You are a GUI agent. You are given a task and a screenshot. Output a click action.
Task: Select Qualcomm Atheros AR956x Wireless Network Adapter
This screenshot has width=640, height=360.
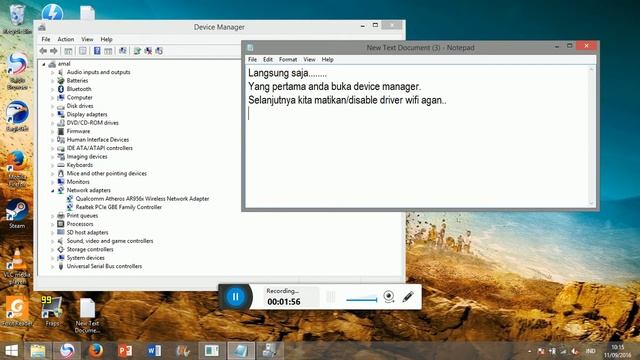click(x=142, y=199)
